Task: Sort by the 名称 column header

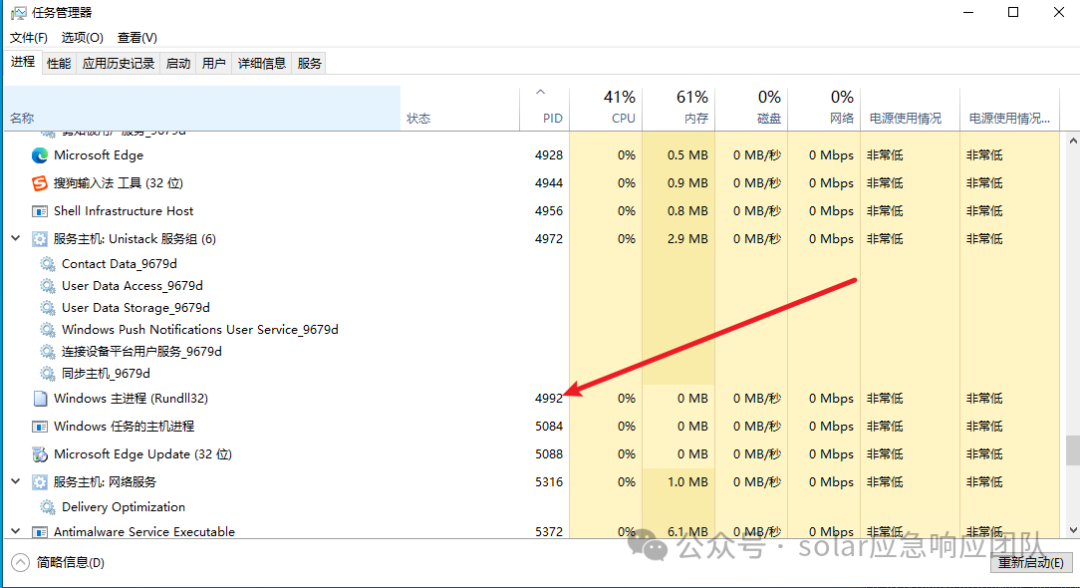Action: tap(202, 108)
